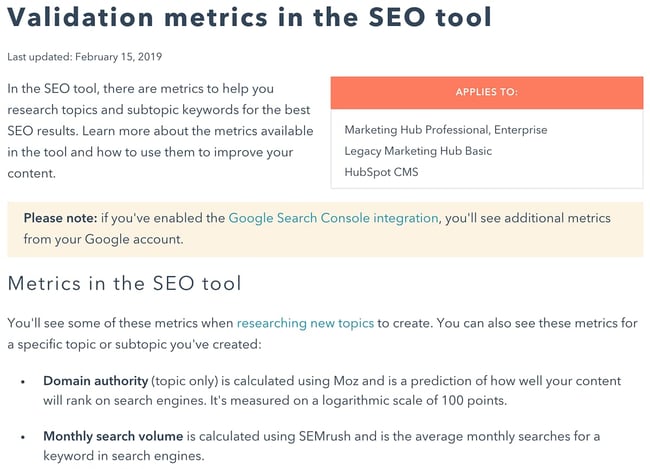Click Legacy Marketing Hub Basic entry
The width and height of the screenshot is (650, 469).
point(418,151)
